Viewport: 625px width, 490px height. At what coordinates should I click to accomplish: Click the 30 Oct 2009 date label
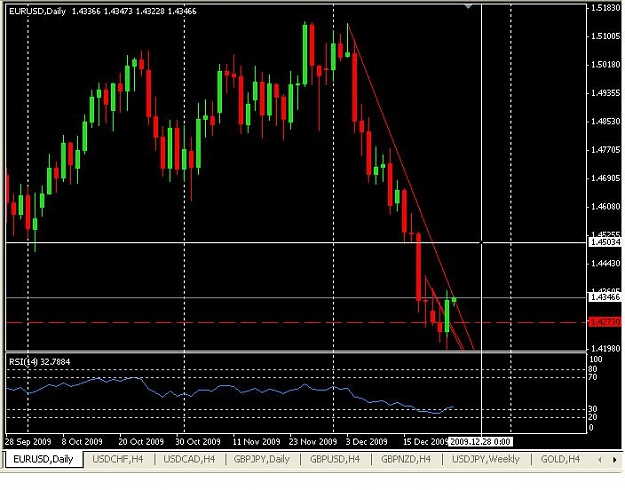pyautogui.click(x=198, y=442)
